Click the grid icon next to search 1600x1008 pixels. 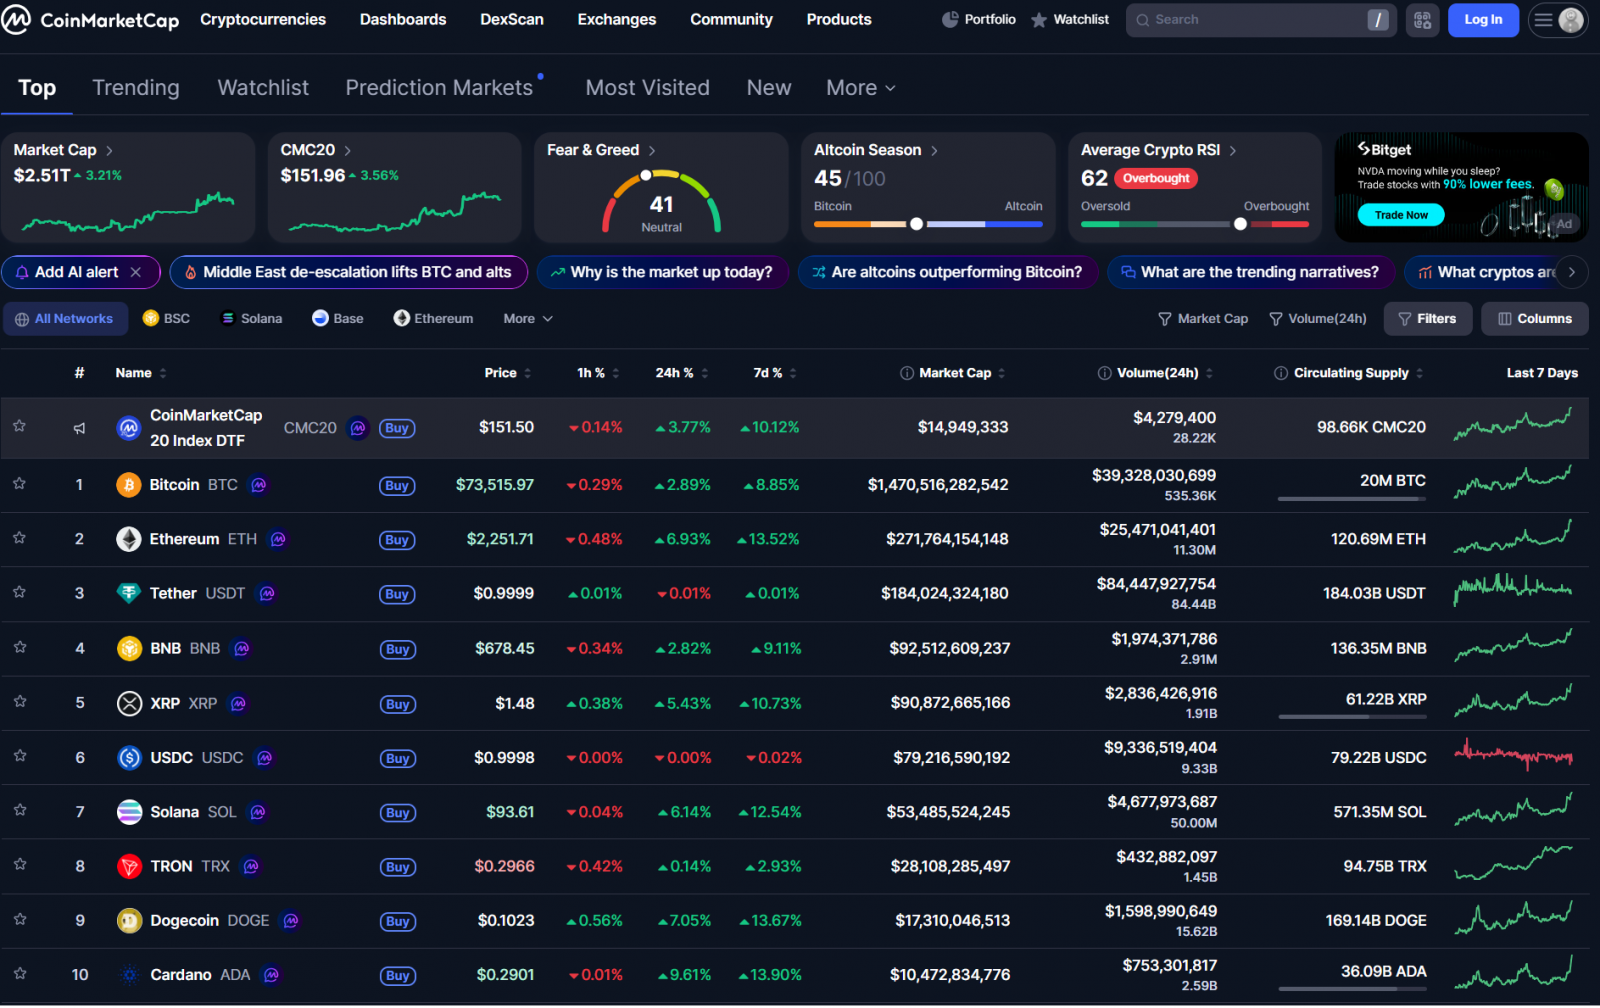[1422, 19]
